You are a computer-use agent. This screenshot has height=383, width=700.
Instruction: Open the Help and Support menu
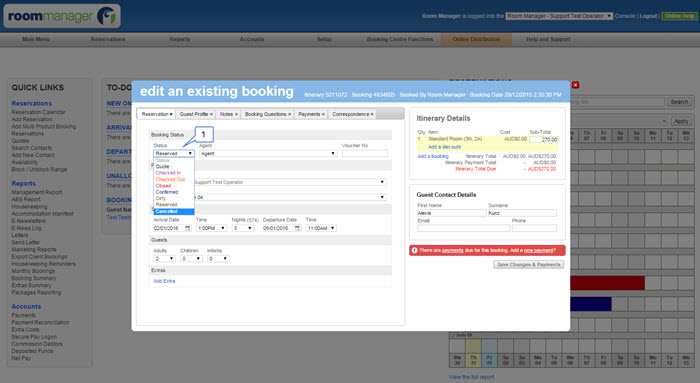pos(548,39)
